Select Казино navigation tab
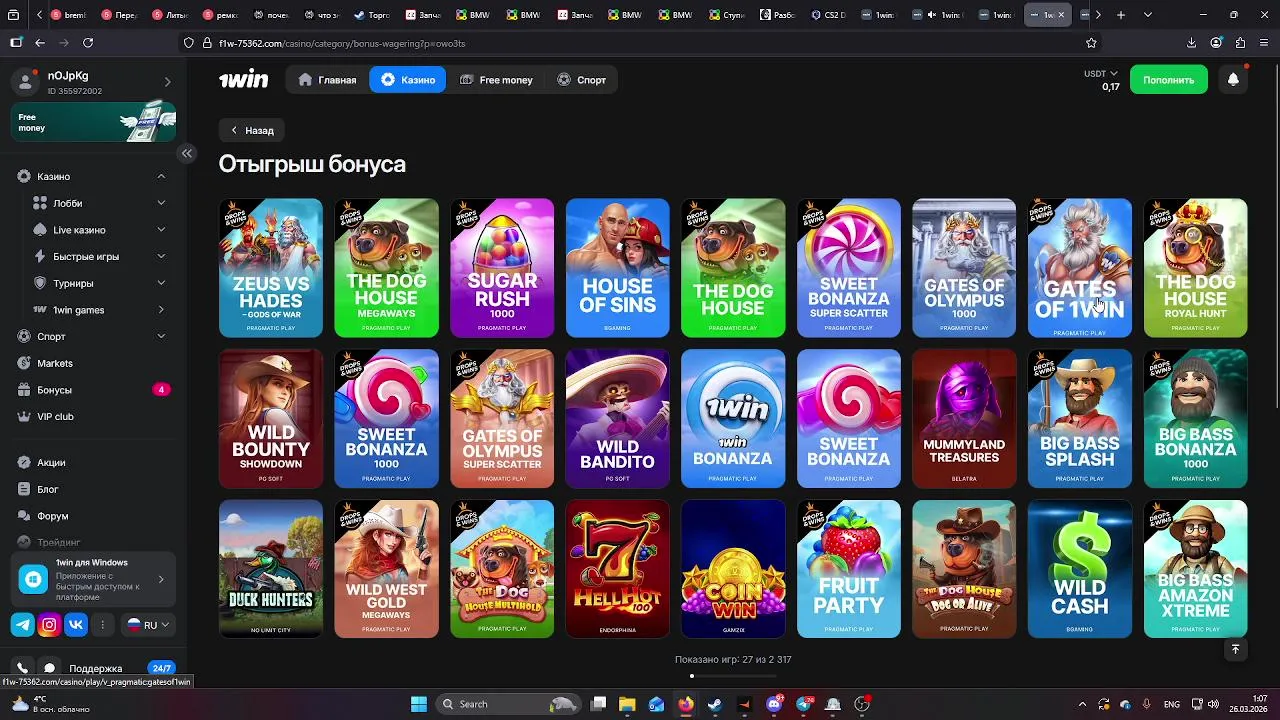 [408, 80]
